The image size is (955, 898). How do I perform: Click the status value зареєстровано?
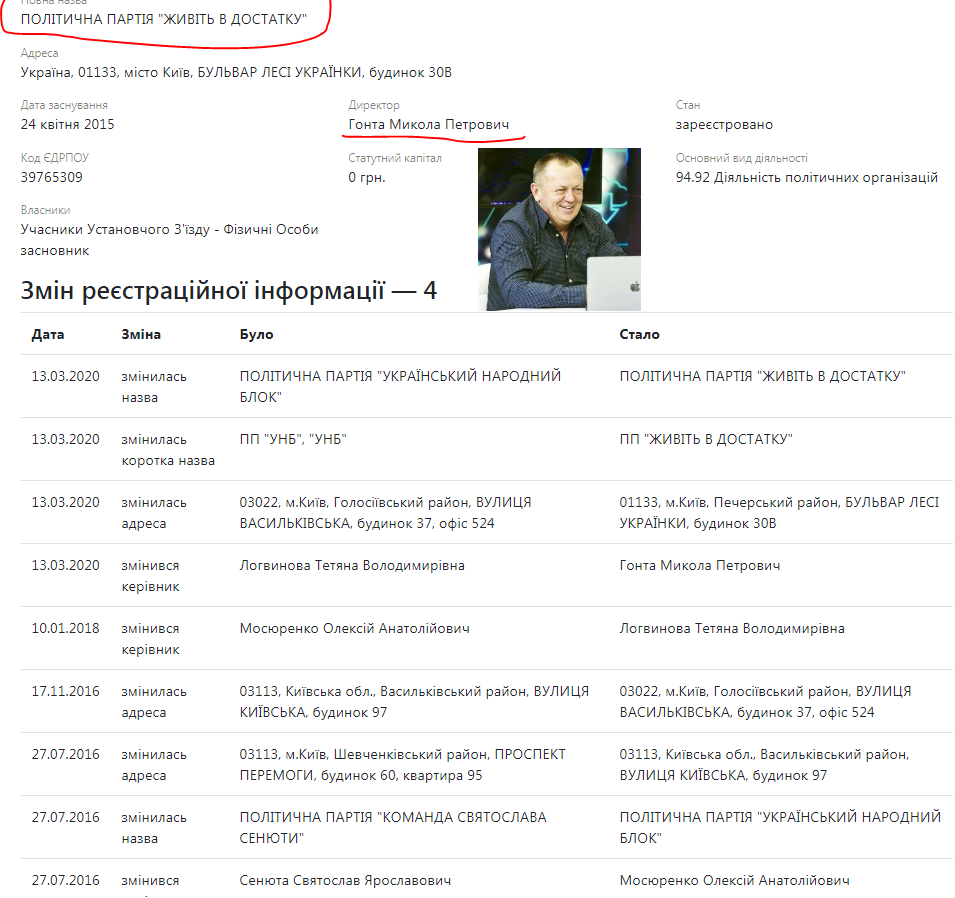(724, 124)
